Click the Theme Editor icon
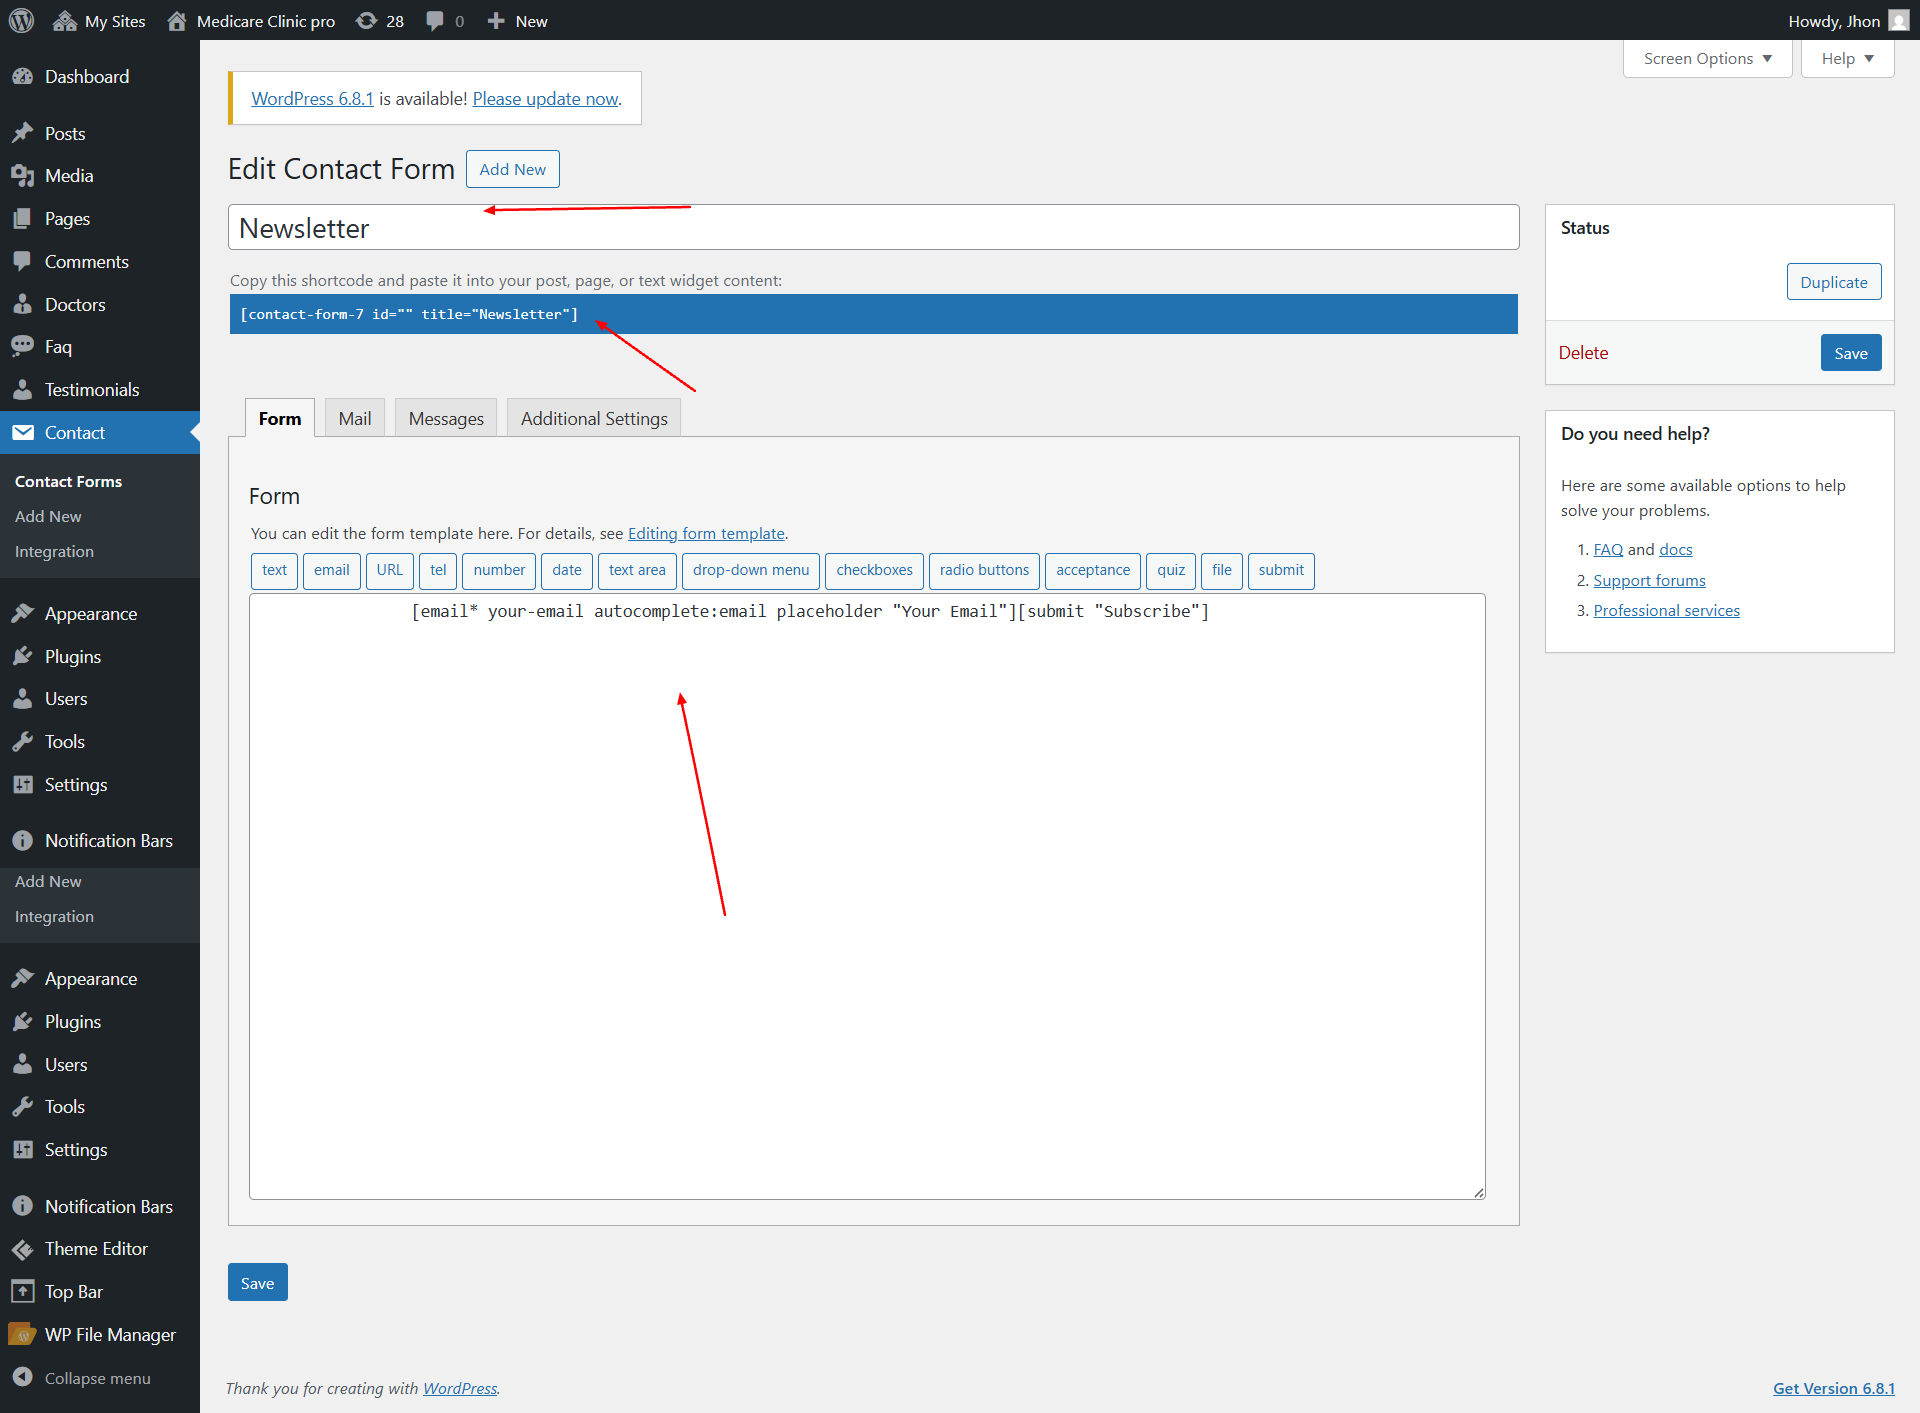This screenshot has width=1920, height=1413. pyautogui.click(x=23, y=1249)
